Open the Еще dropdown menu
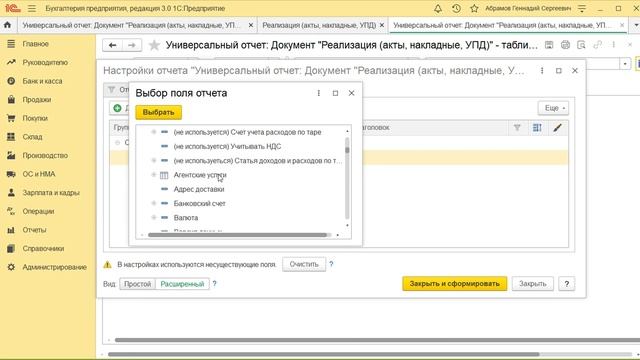Viewport: 640px width, 360px height. coord(553,108)
